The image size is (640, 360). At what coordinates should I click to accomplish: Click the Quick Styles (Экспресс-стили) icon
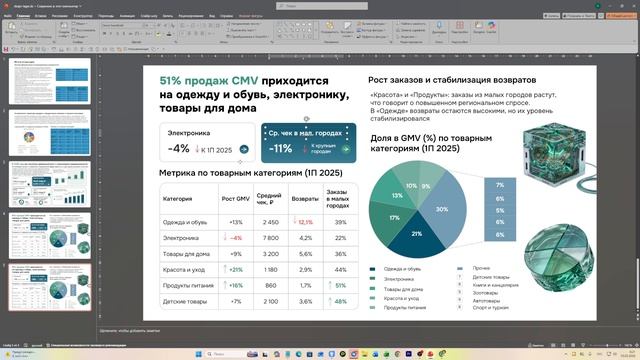[347, 28]
